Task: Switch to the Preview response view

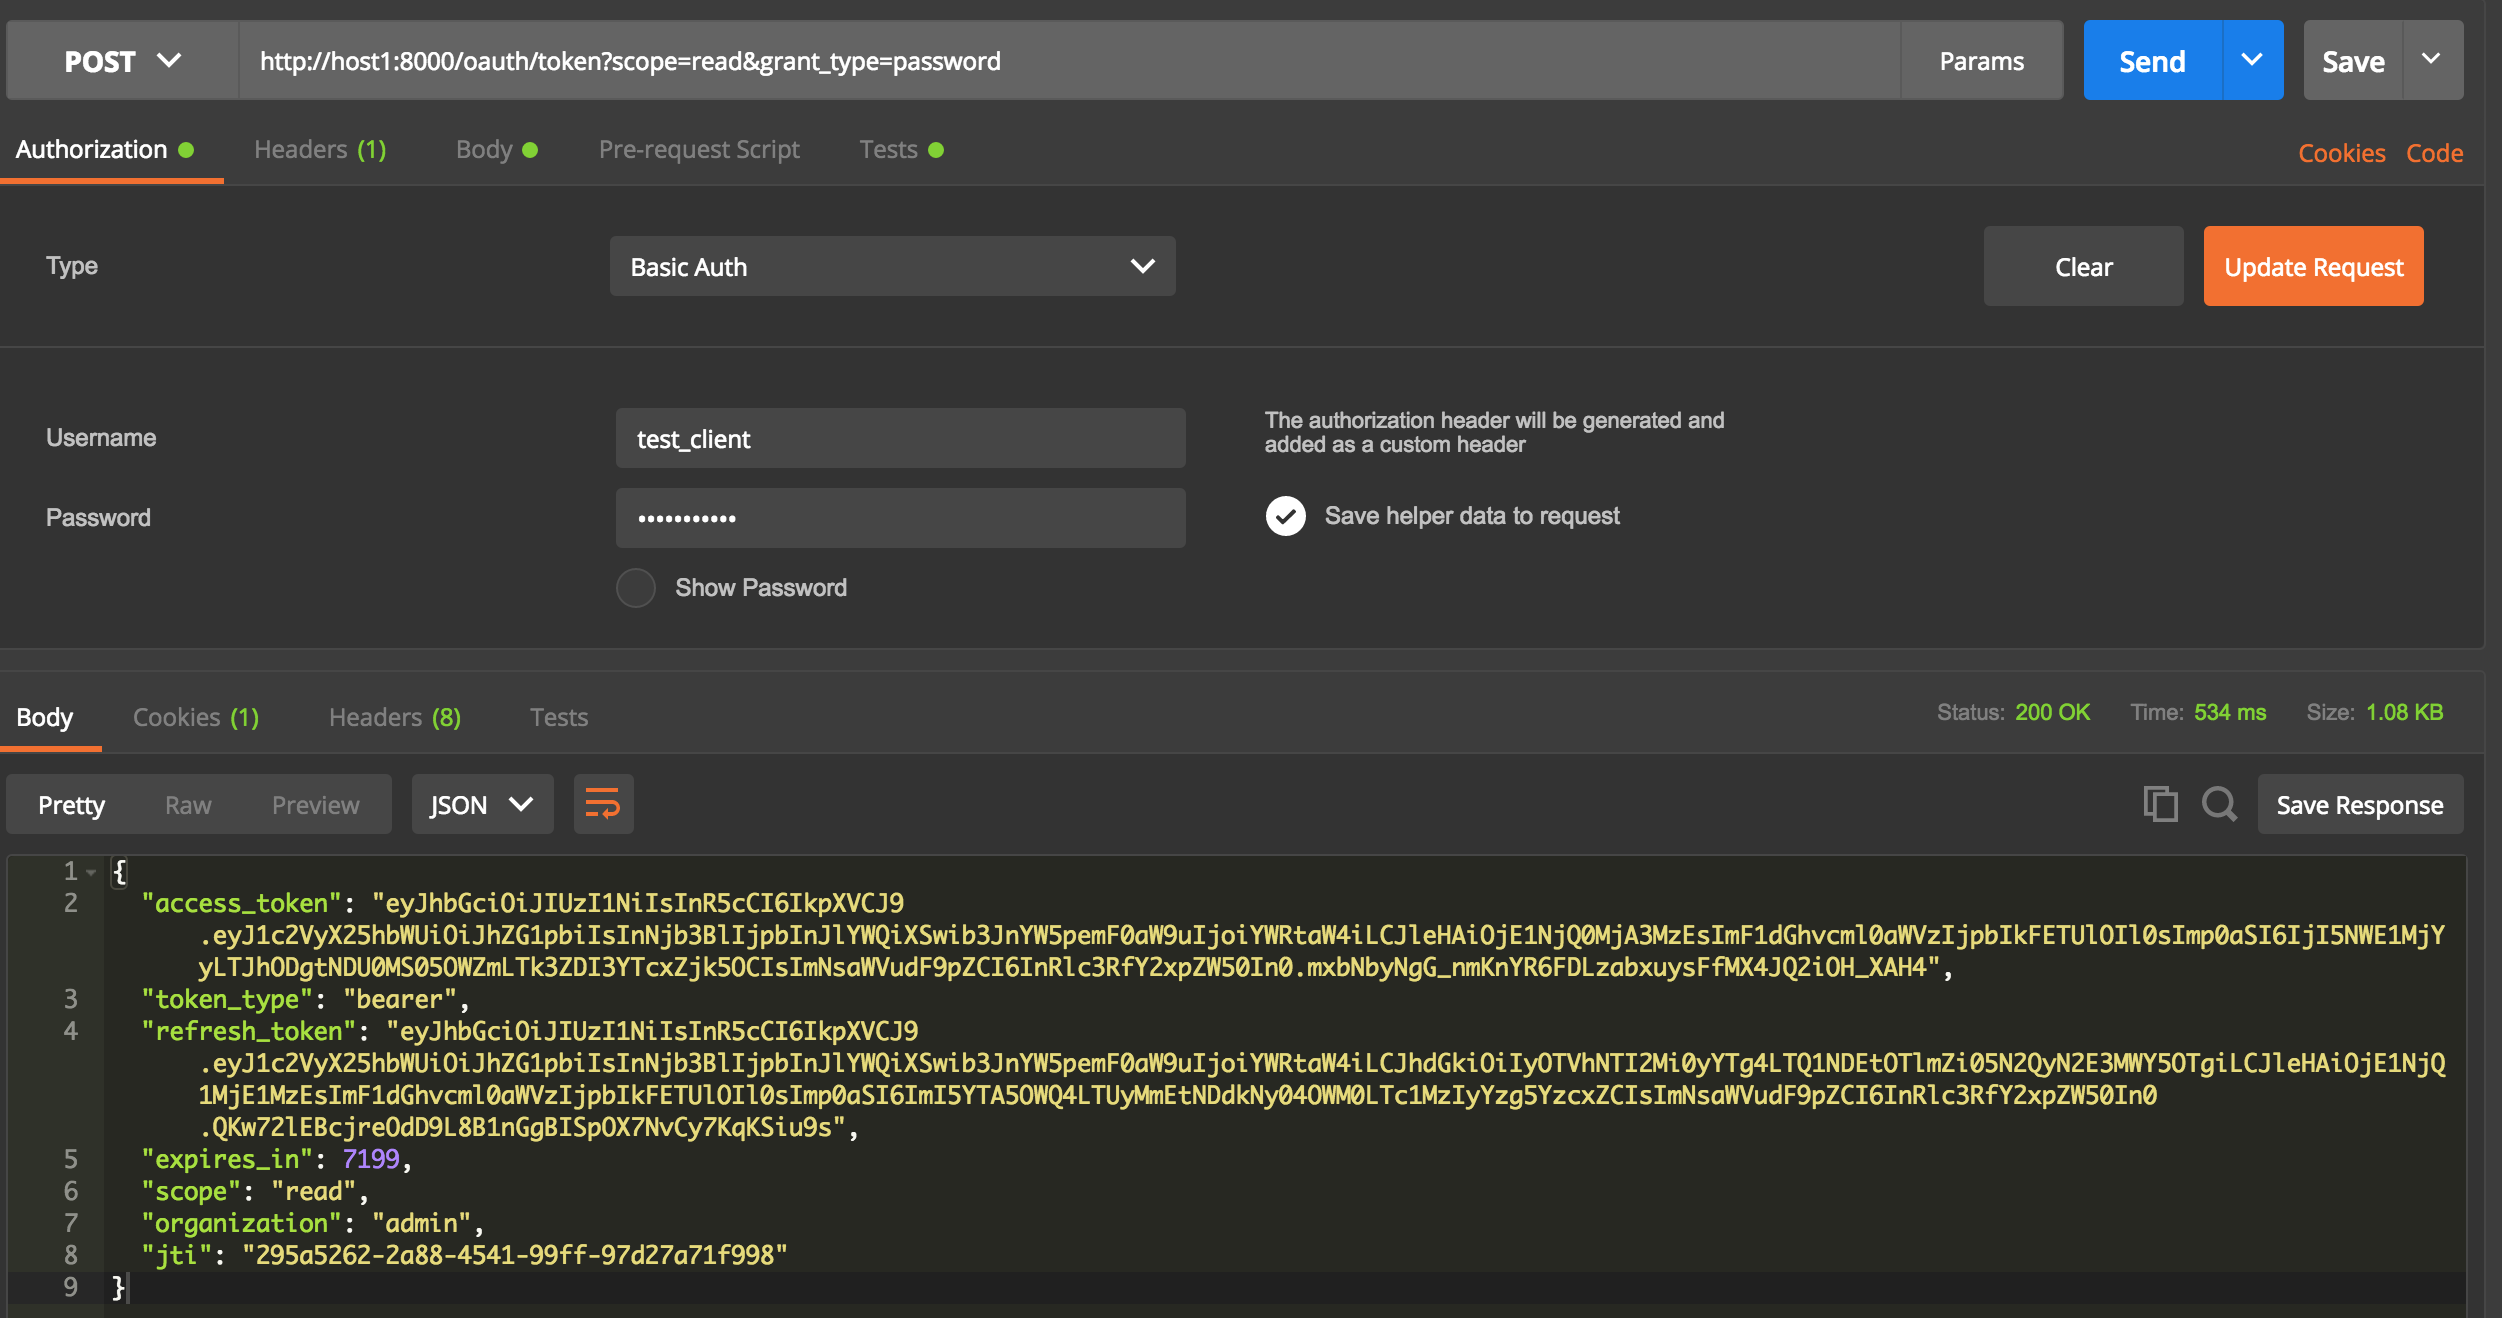Action: (x=315, y=805)
